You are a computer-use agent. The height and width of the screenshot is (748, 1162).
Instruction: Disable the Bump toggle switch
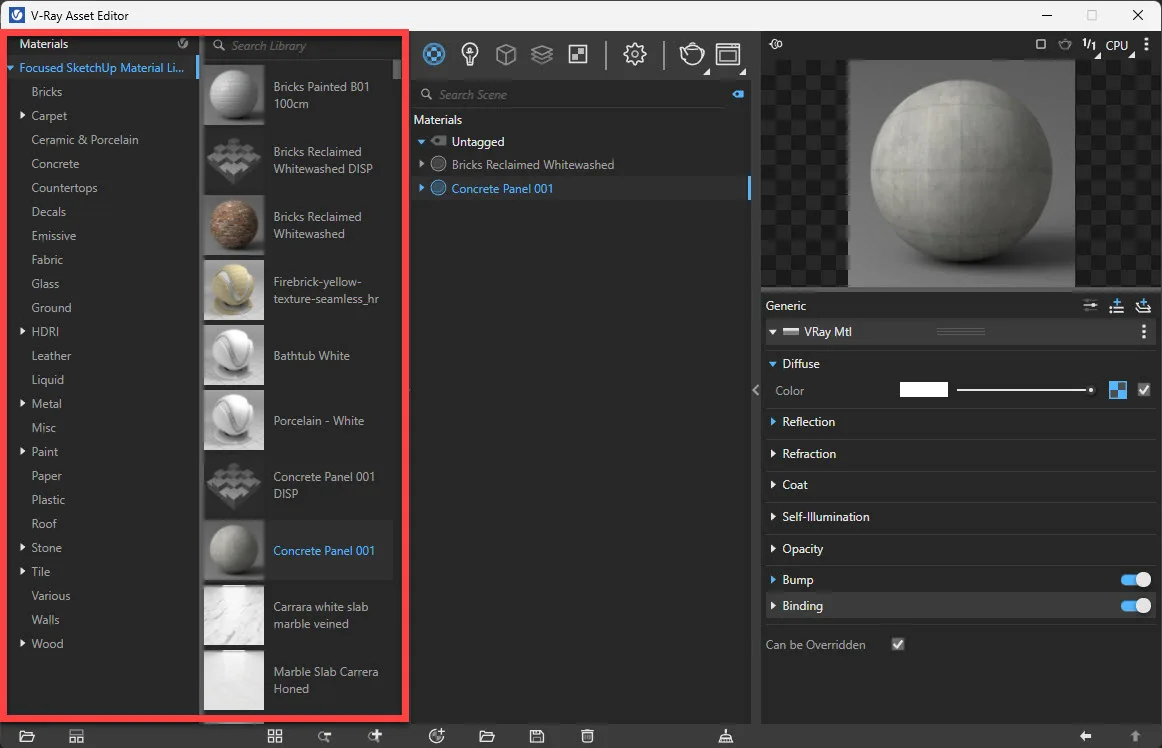[x=1136, y=579]
